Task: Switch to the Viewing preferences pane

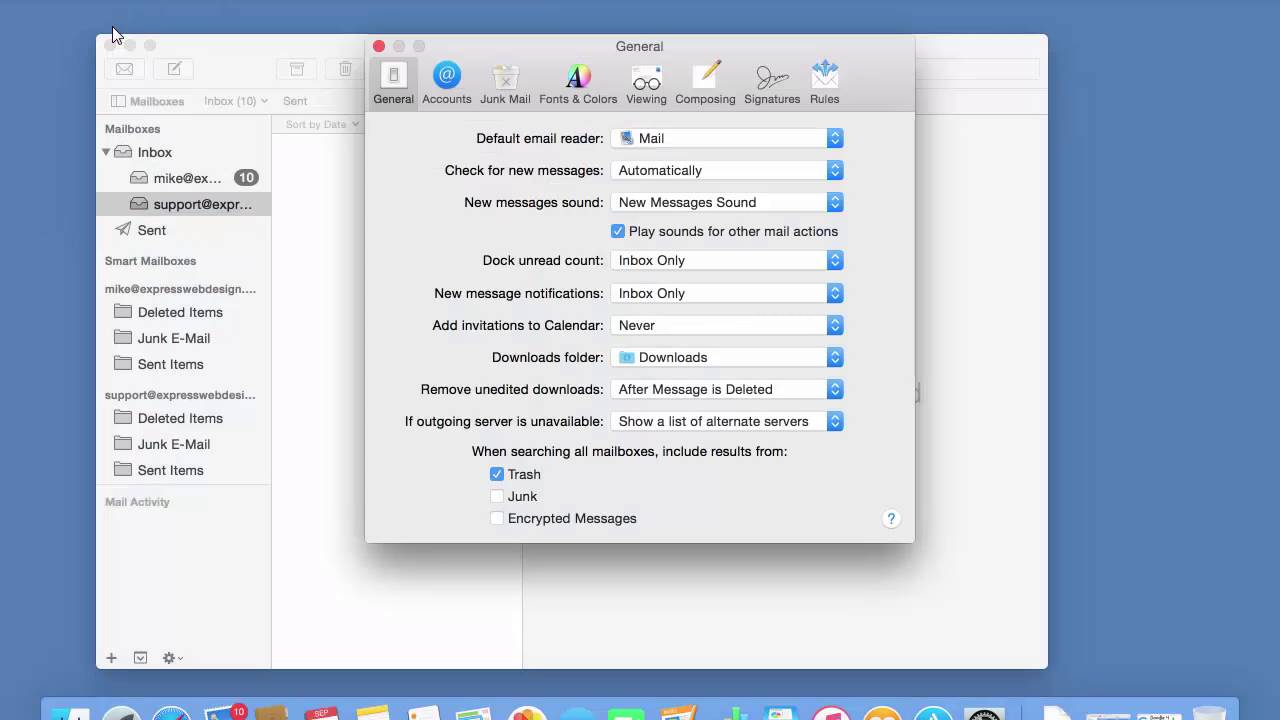Action: point(646,84)
